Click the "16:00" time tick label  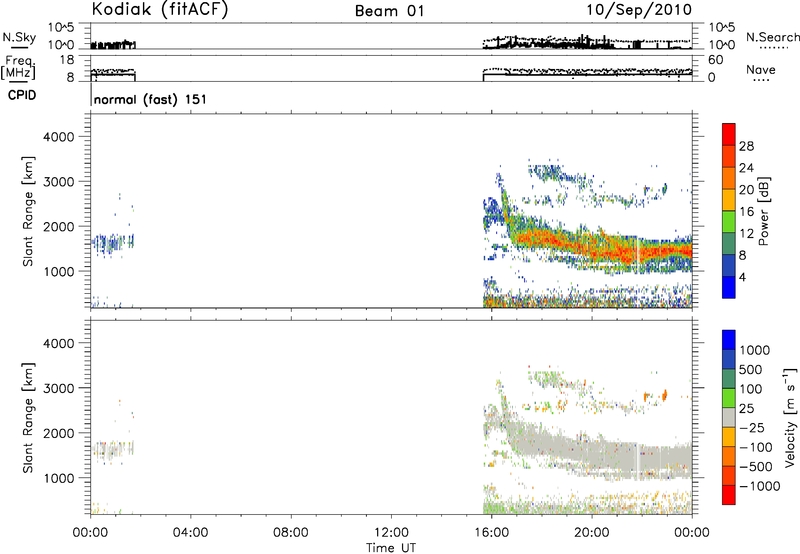coord(491,533)
